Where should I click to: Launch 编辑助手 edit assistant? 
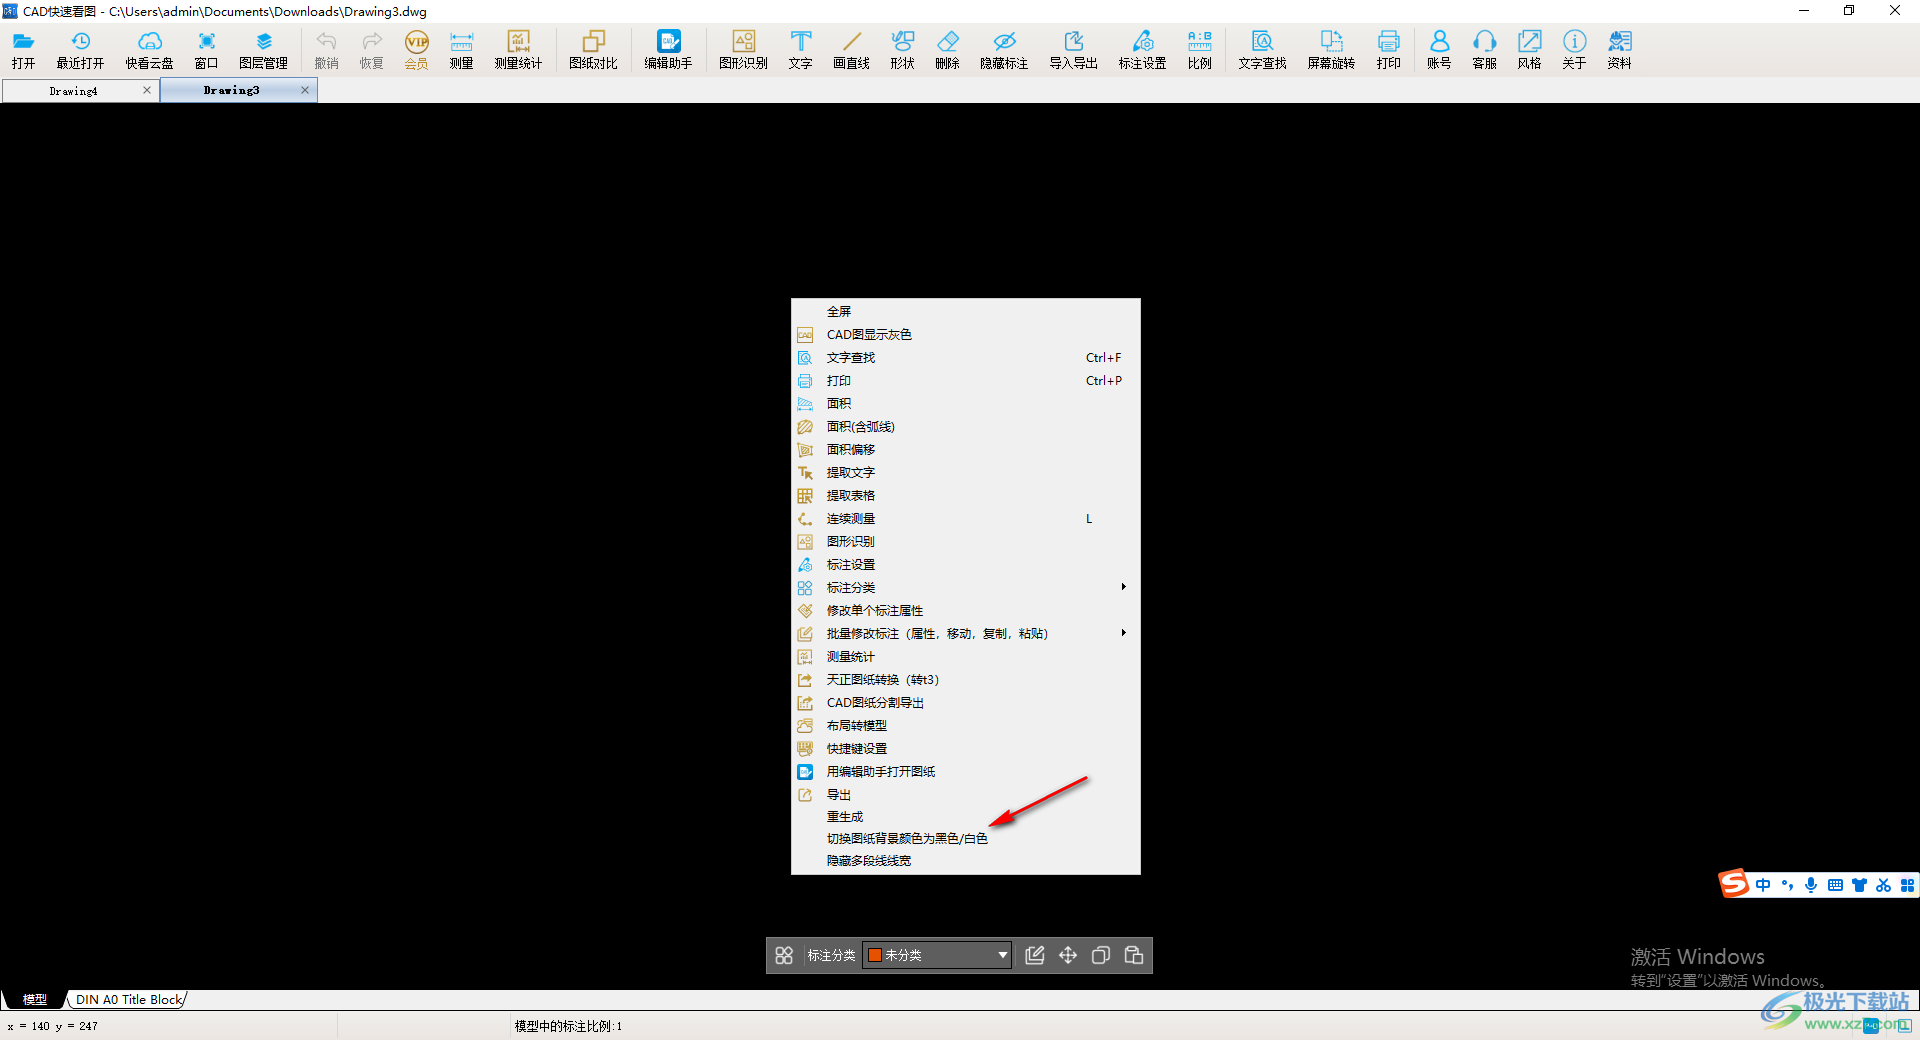pos(668,49)
